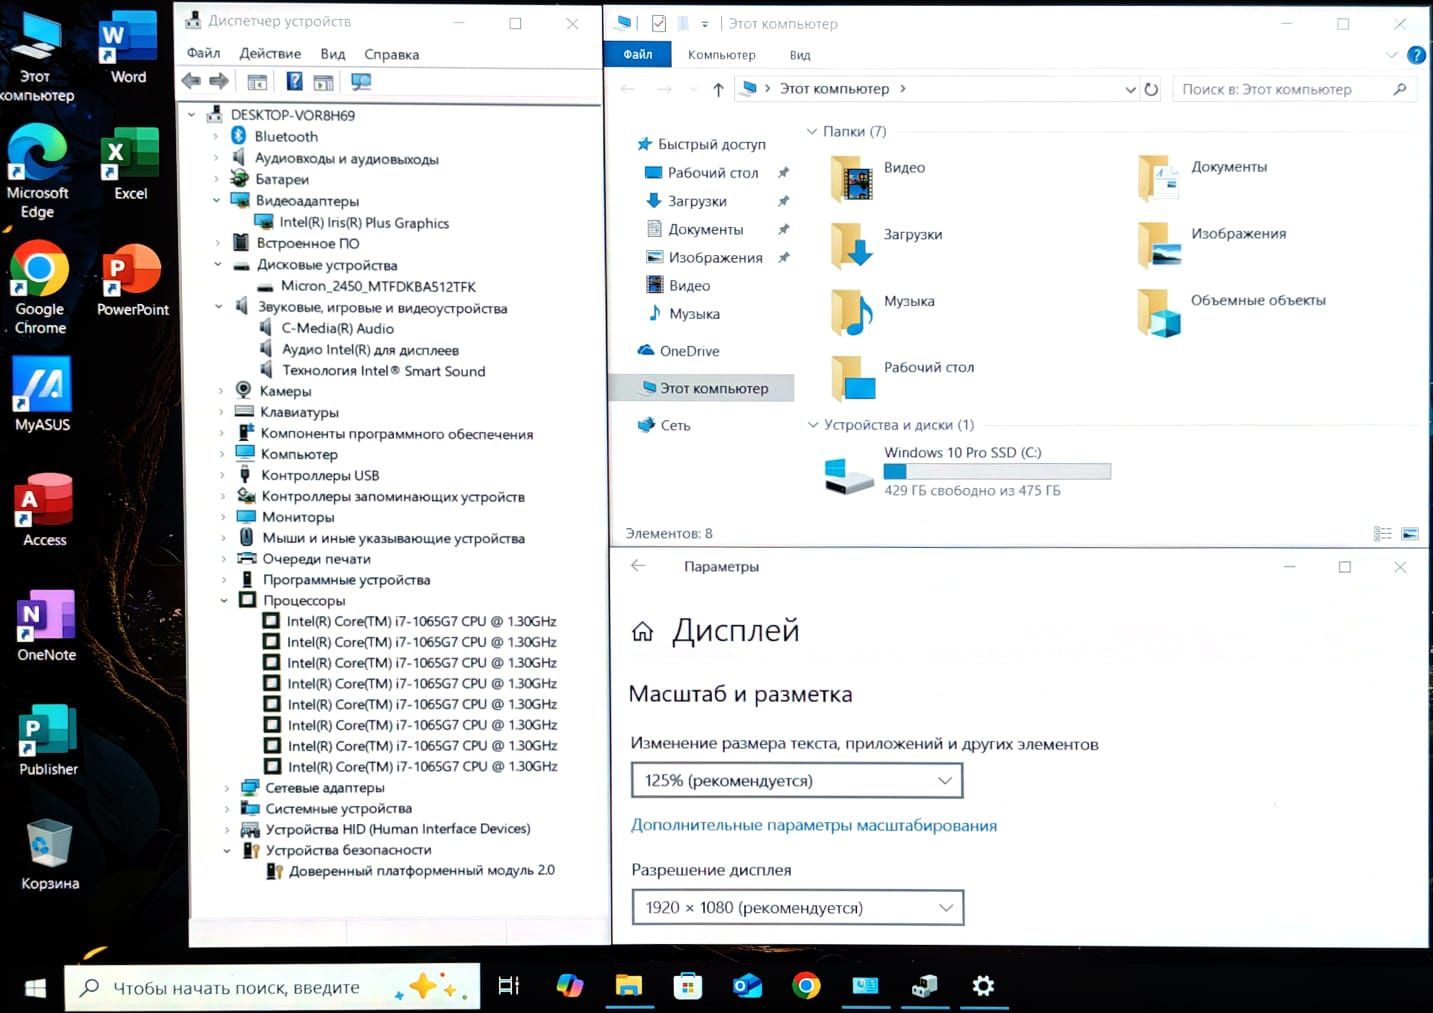Open Файл menu in Device Manager

pos(204,54)
